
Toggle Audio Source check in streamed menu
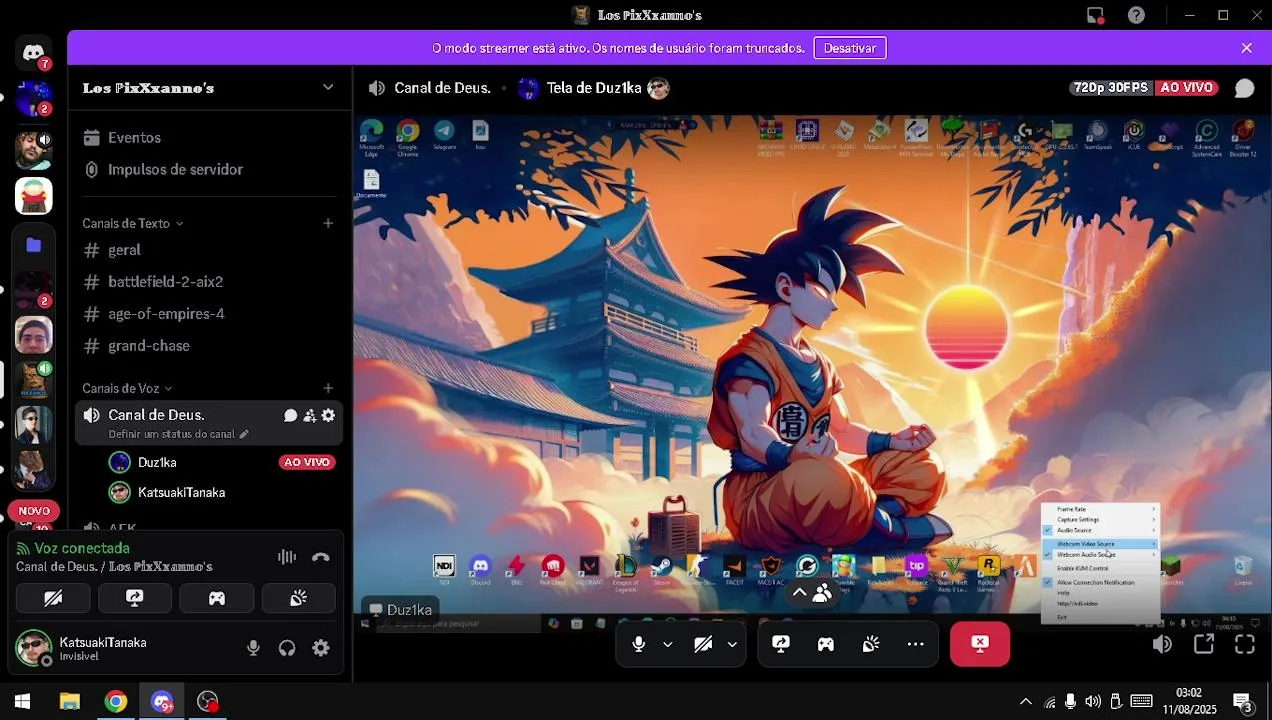[1099, 530]
